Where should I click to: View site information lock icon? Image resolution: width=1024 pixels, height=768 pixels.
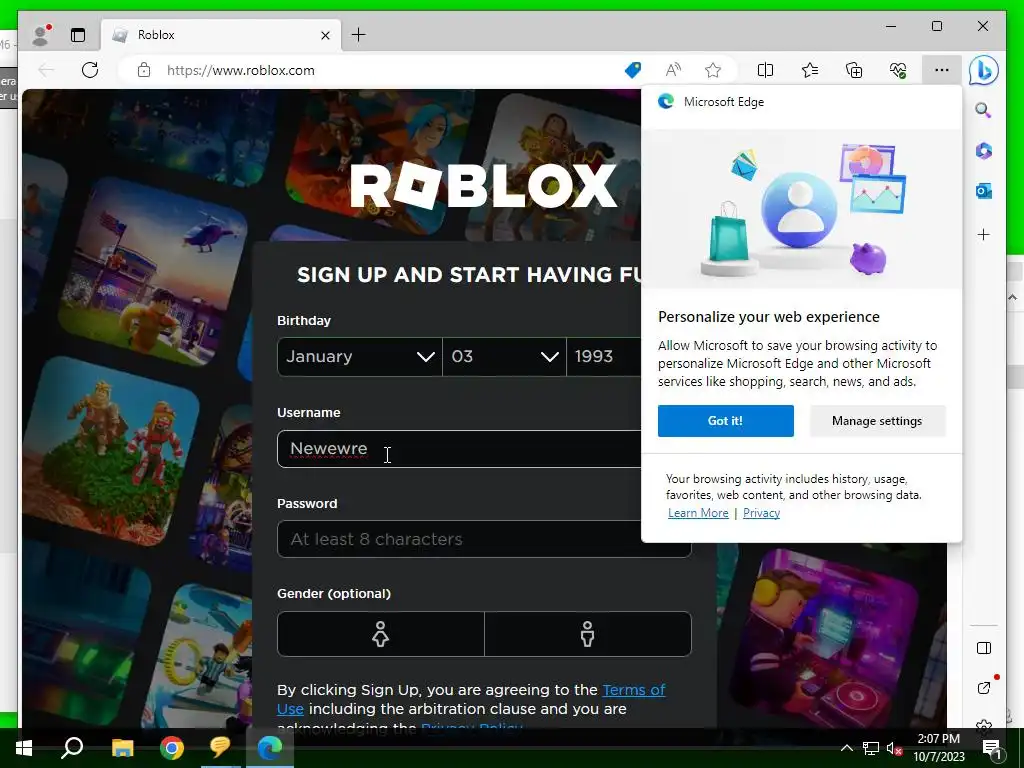(x=144, y=70)
